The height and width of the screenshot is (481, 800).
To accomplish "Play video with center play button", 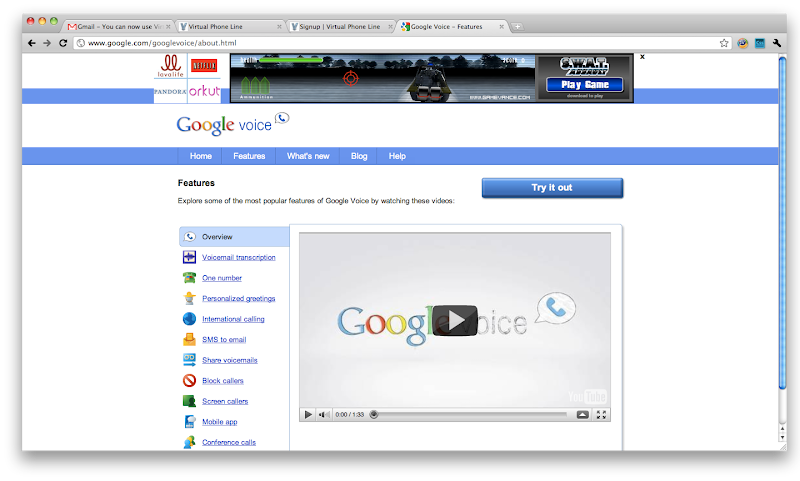I will tap(455, 320).
